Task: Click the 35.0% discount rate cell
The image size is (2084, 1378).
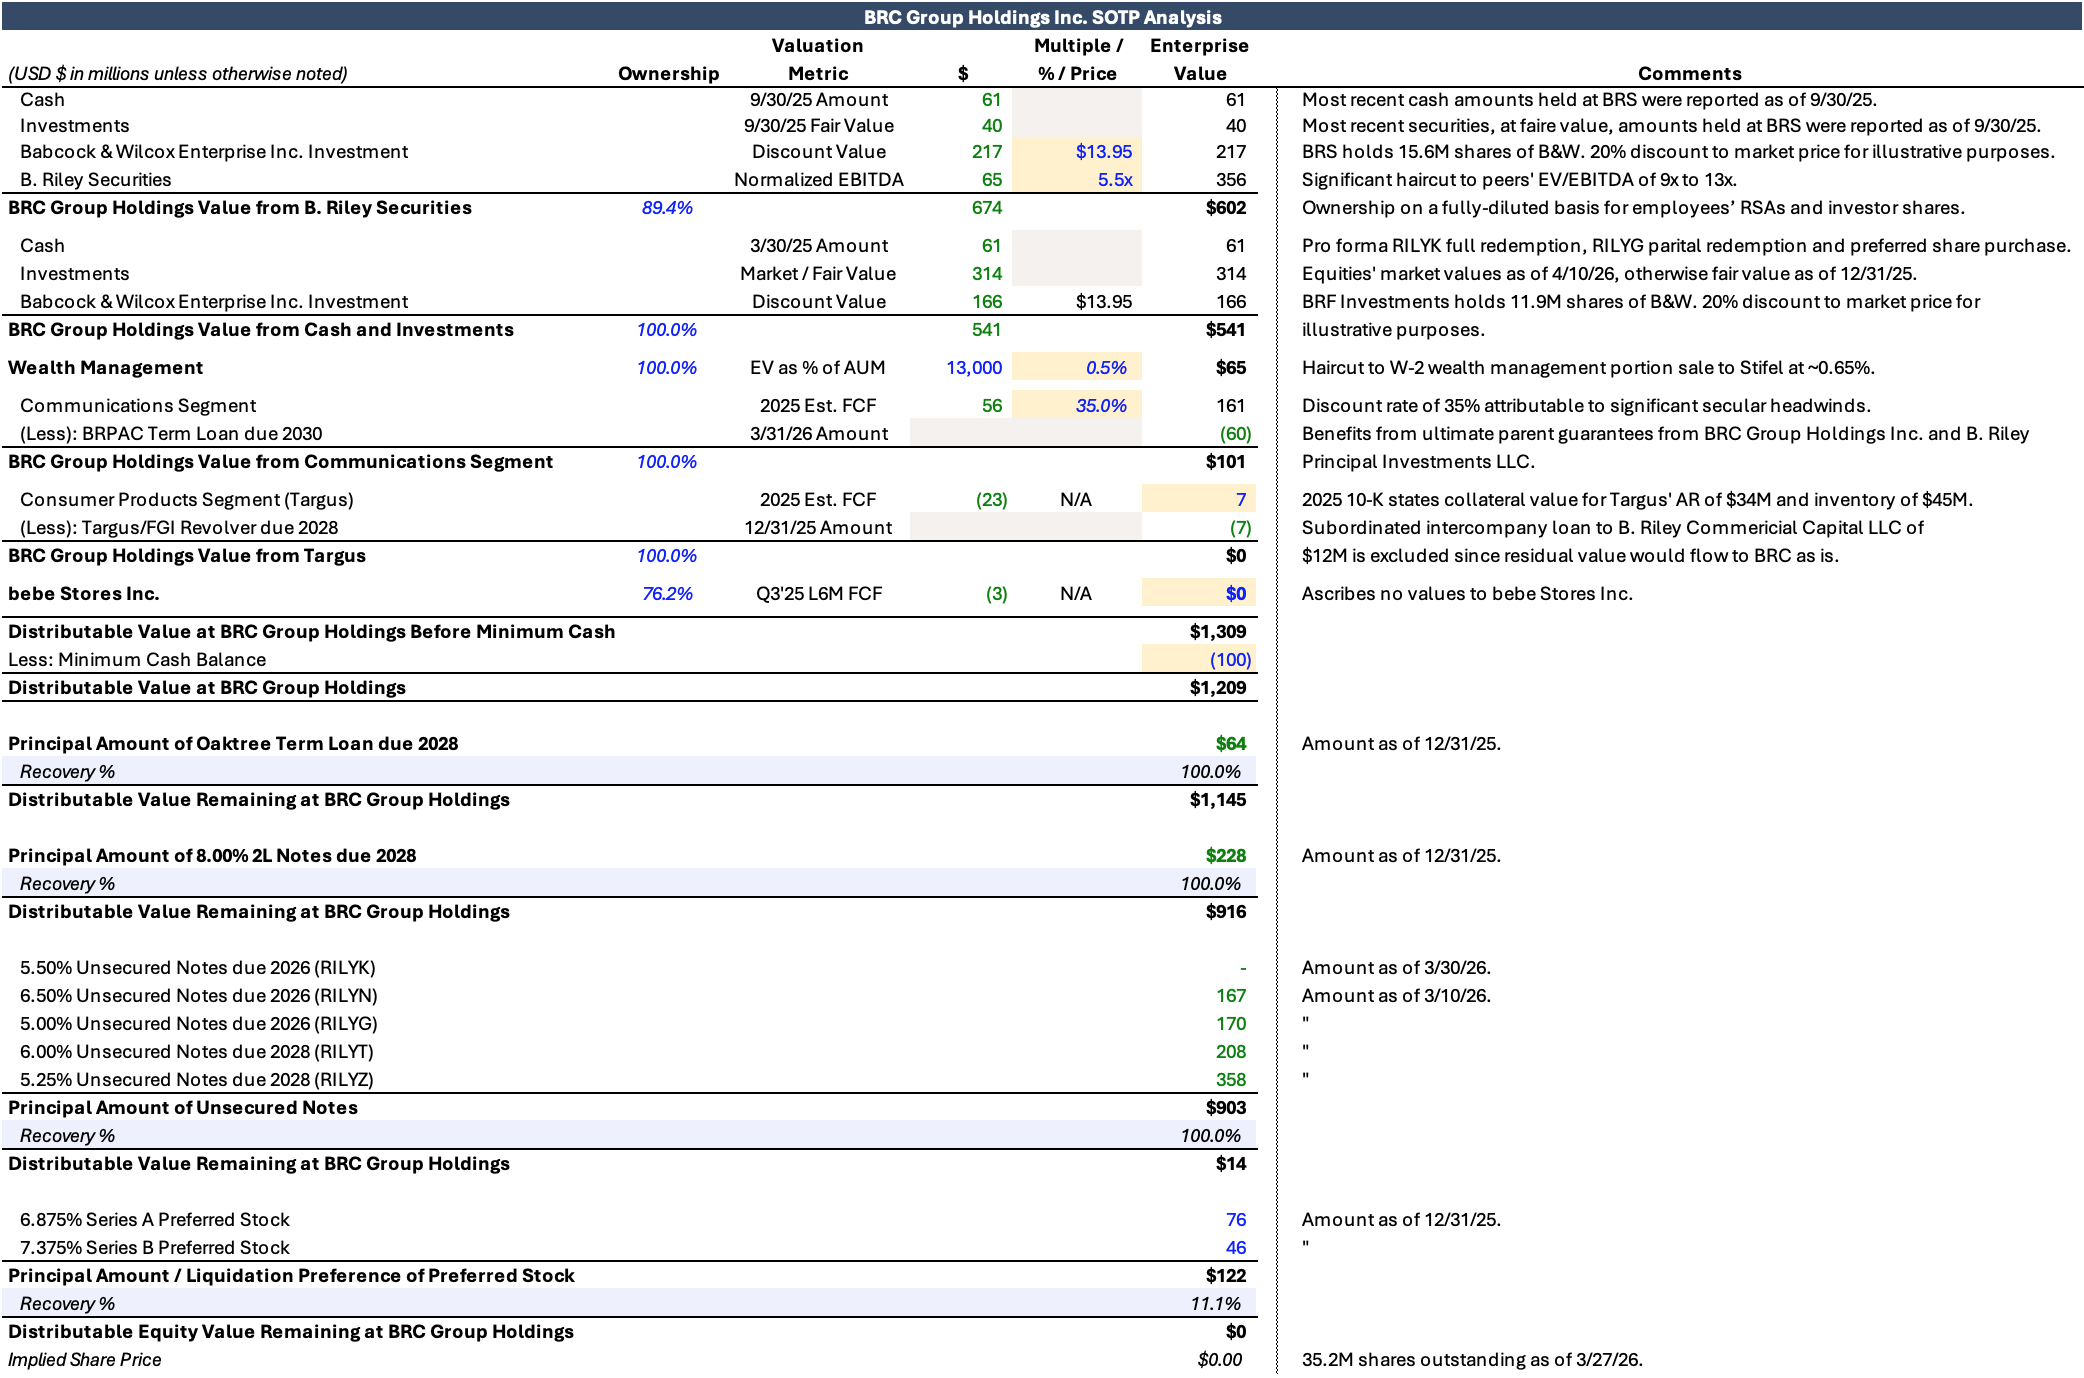Action: click(x=1100, y=406)
